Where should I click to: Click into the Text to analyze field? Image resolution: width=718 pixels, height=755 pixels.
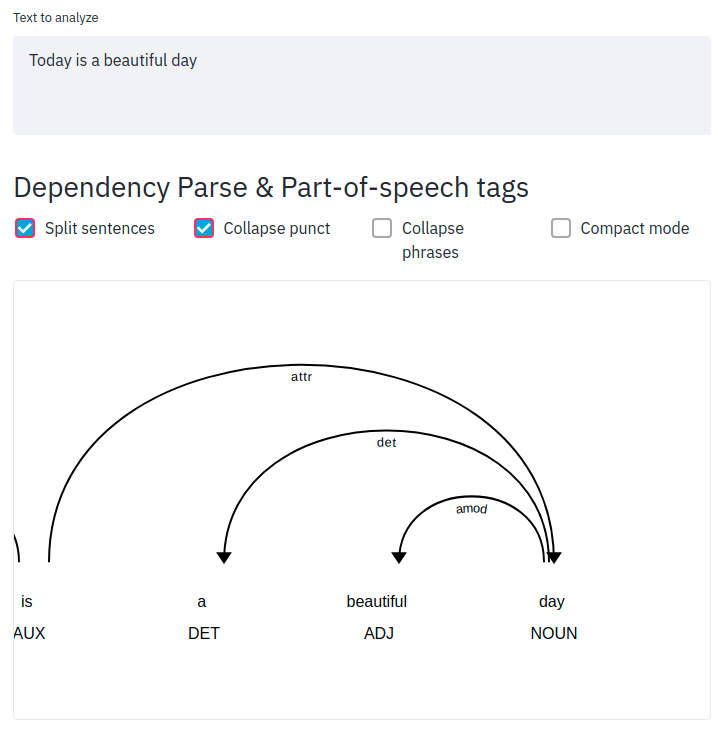[x=362, y=85]
